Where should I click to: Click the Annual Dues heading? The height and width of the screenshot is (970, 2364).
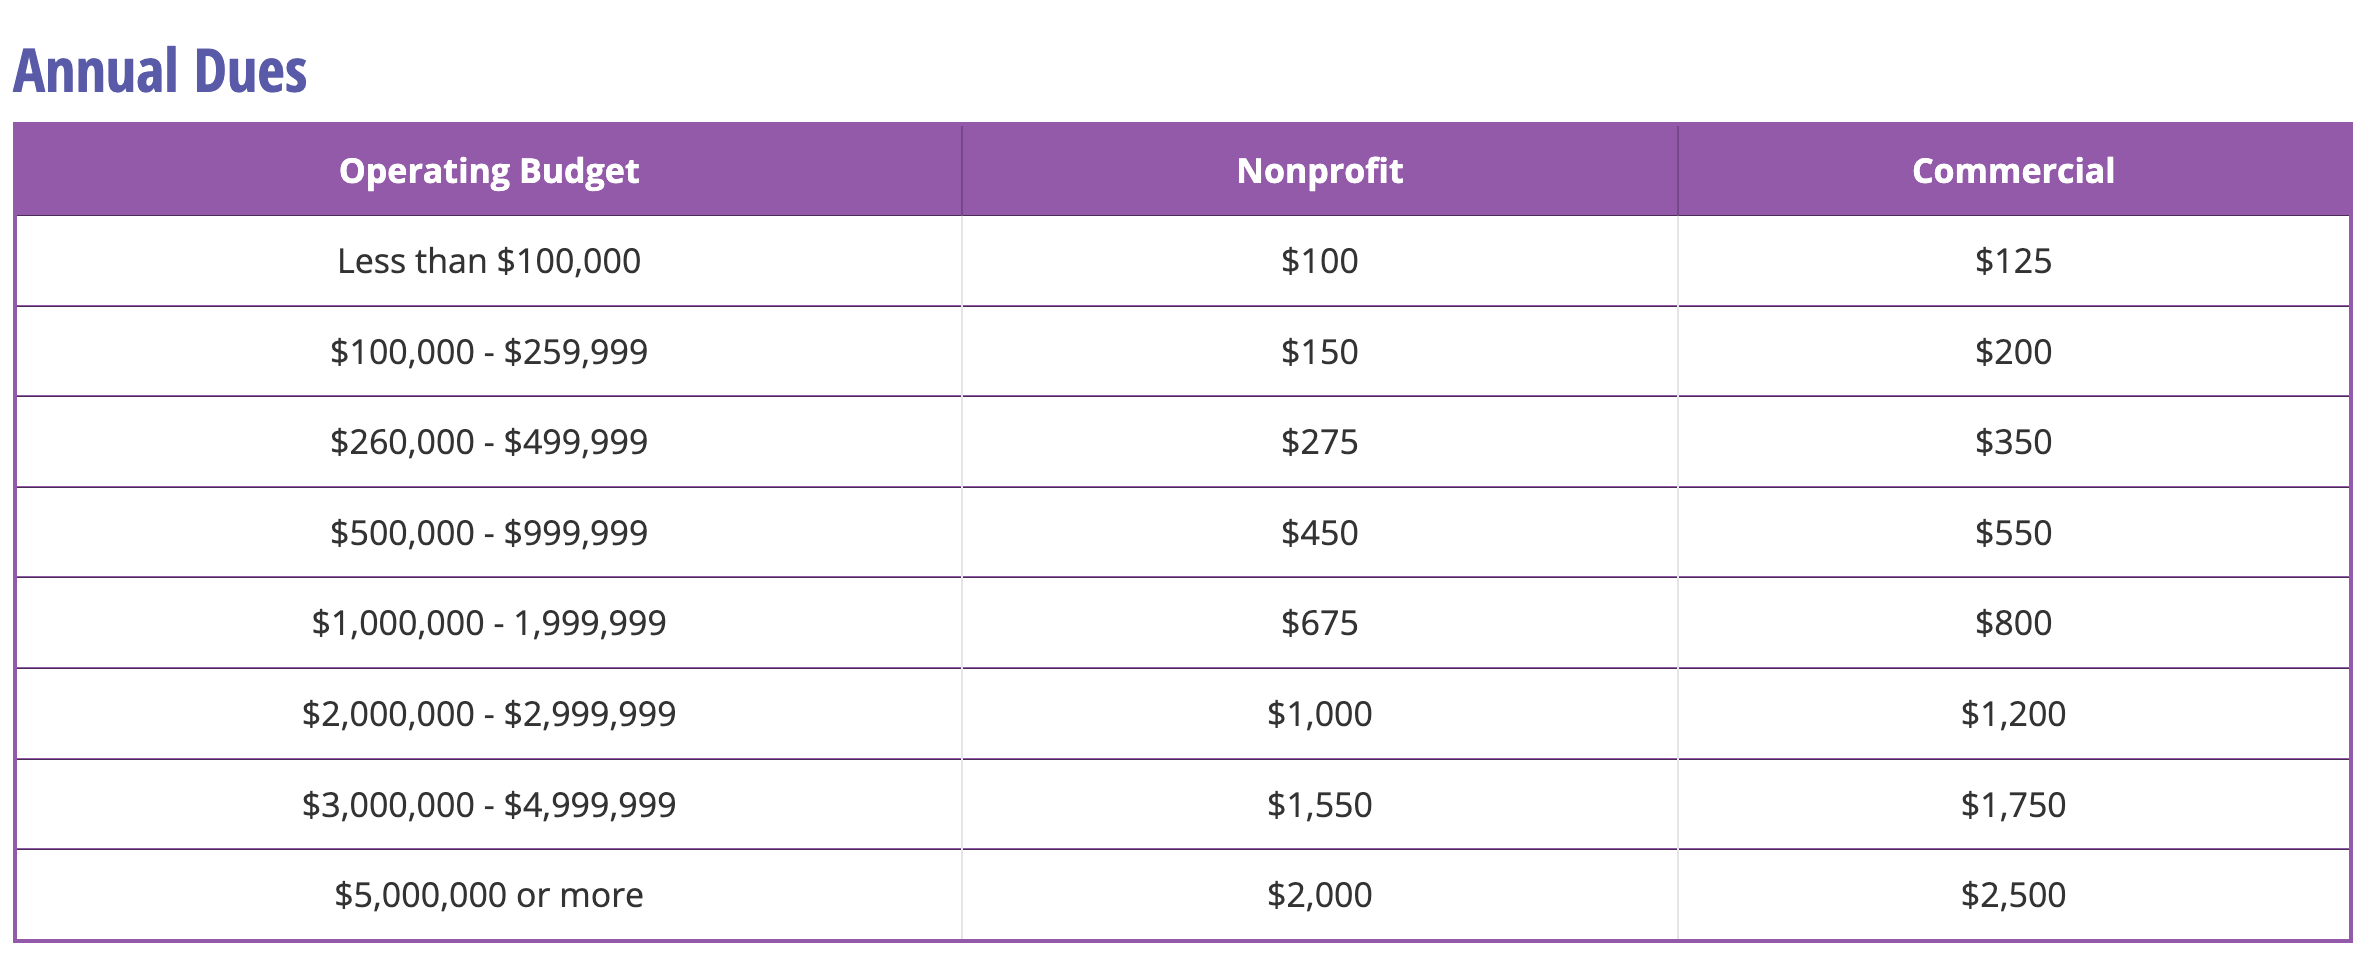[160, 72]
